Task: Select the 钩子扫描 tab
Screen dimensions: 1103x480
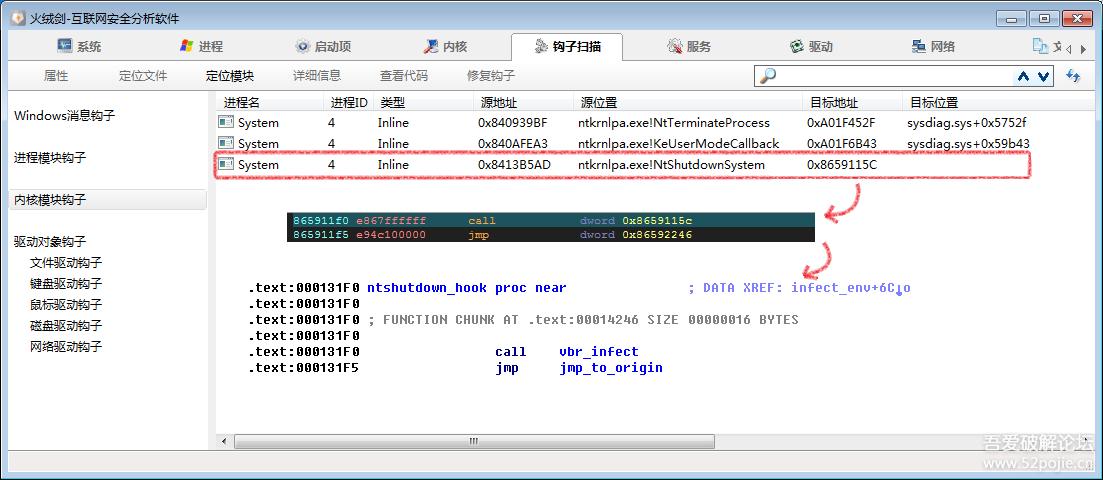Action: (567, 46)
